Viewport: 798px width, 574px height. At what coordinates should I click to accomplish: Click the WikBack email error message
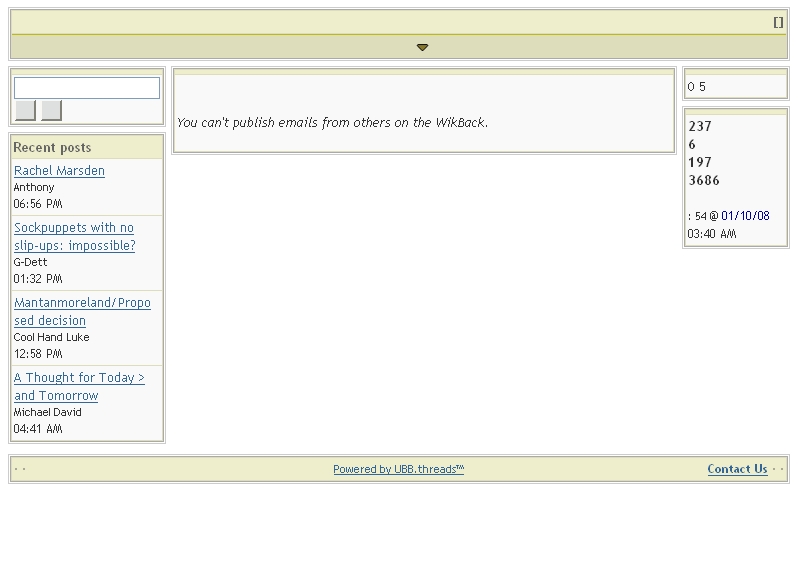(332, 123)
